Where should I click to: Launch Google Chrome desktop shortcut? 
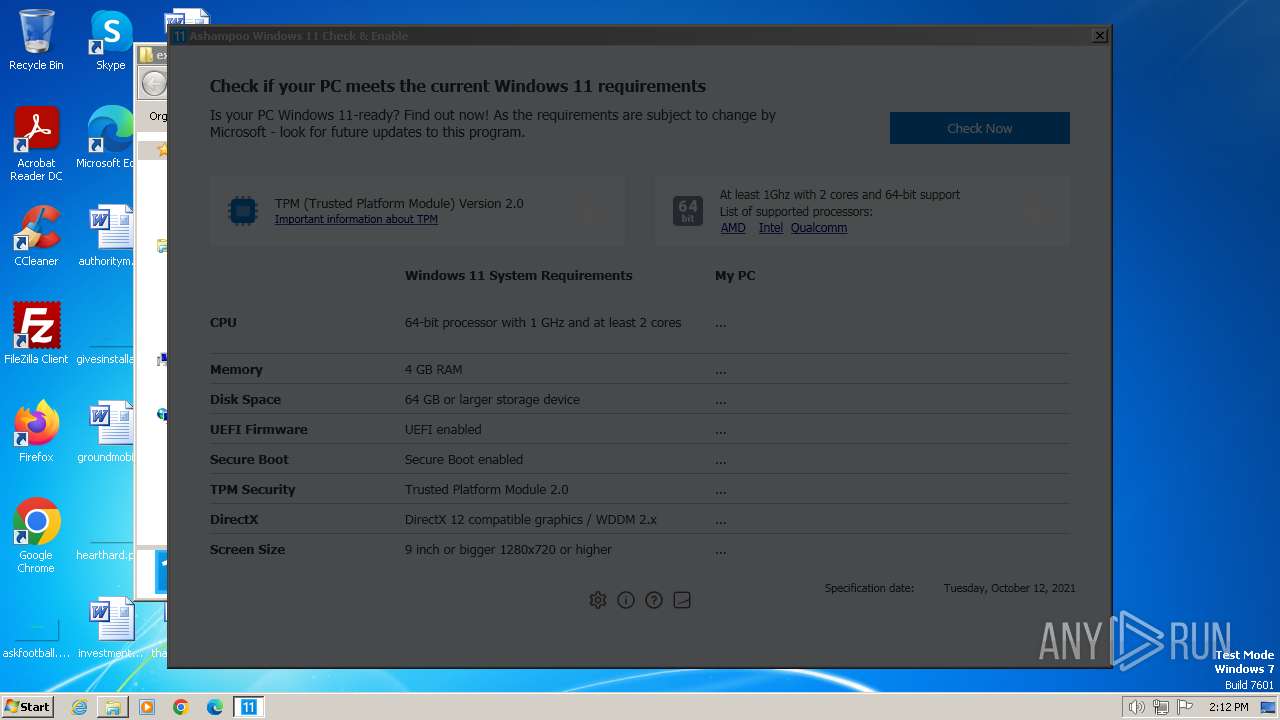36,536
